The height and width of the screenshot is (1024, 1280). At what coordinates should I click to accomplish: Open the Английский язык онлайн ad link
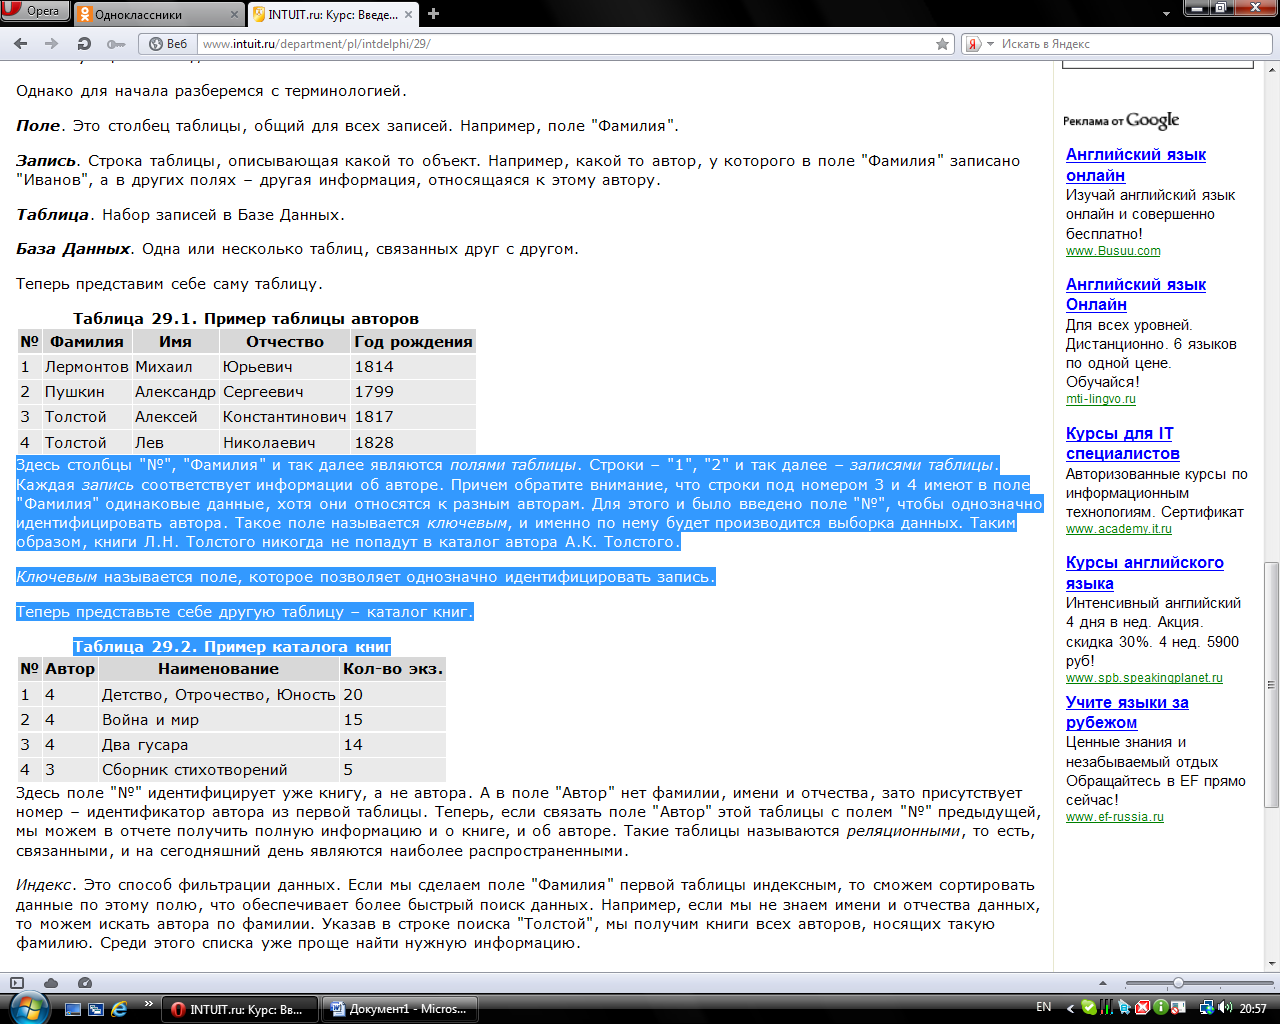click(x=1135, y=165)
